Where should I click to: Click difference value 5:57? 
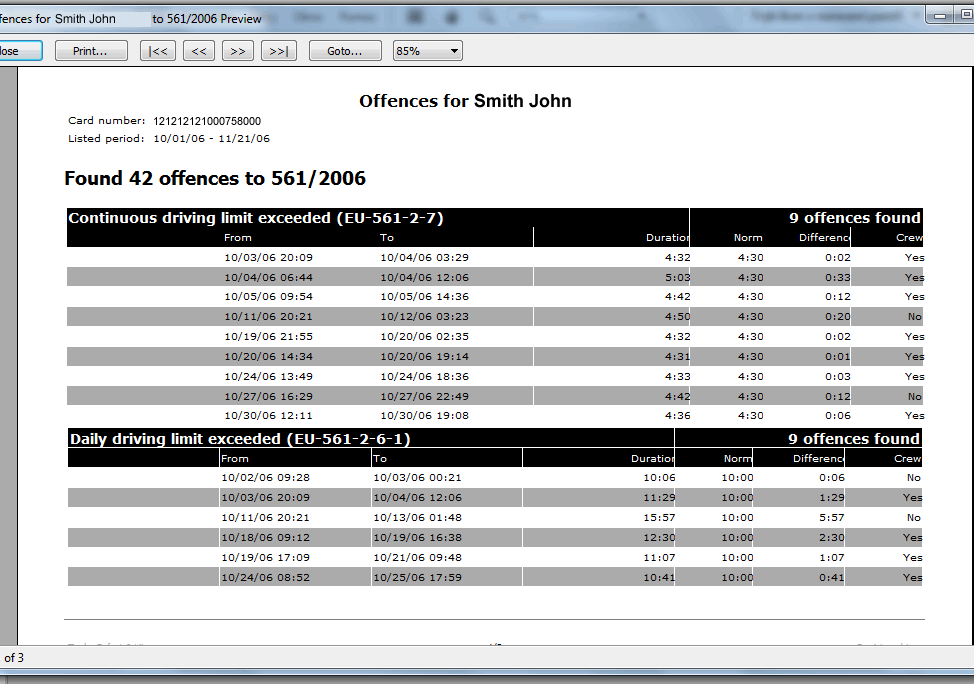(x=832, y=517)
